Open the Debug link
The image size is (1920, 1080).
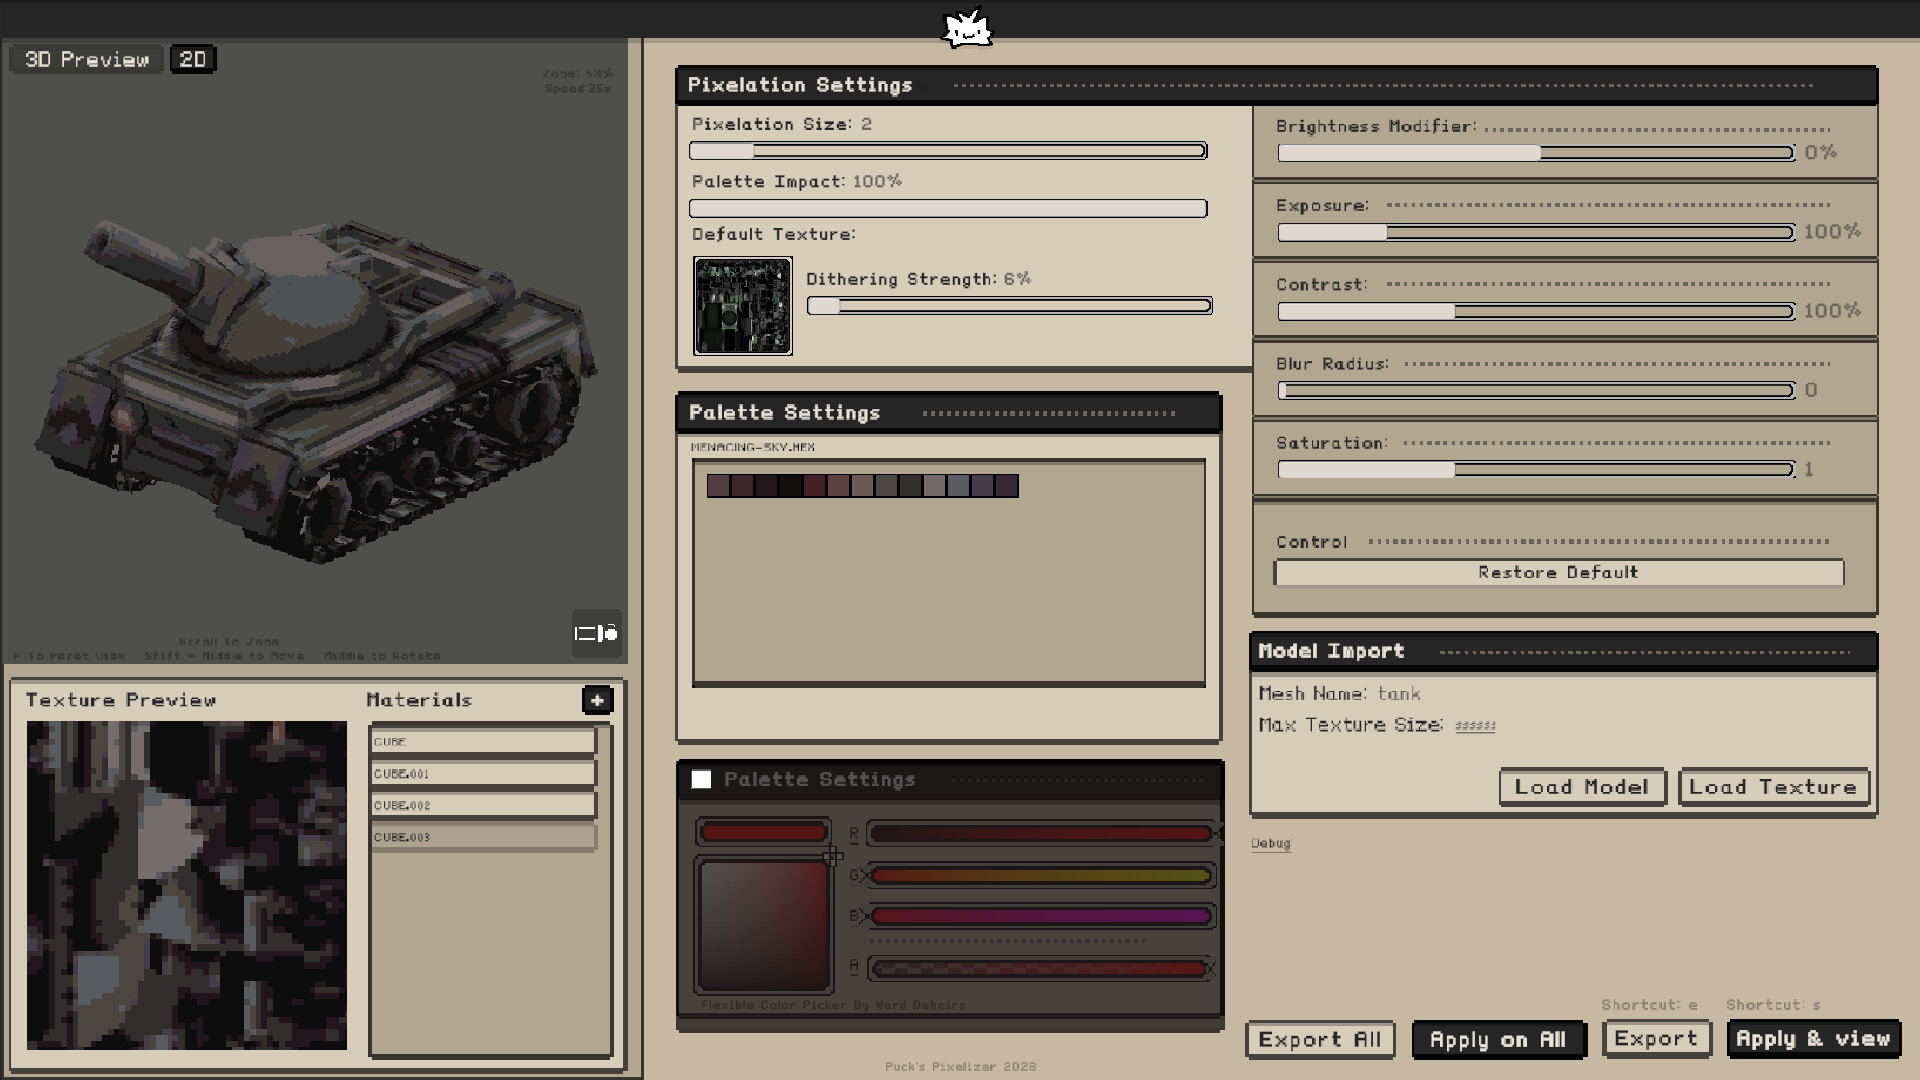click(x=1270, y=843)
